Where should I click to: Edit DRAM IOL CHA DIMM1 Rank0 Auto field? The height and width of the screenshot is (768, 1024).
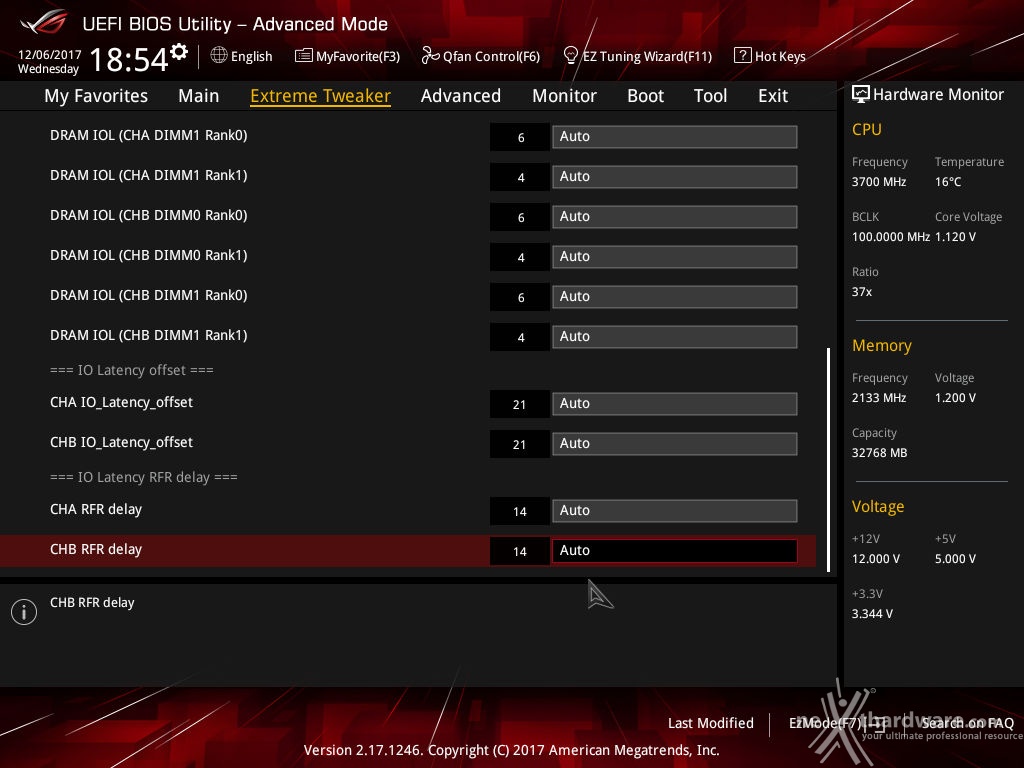tap(675, 136)
